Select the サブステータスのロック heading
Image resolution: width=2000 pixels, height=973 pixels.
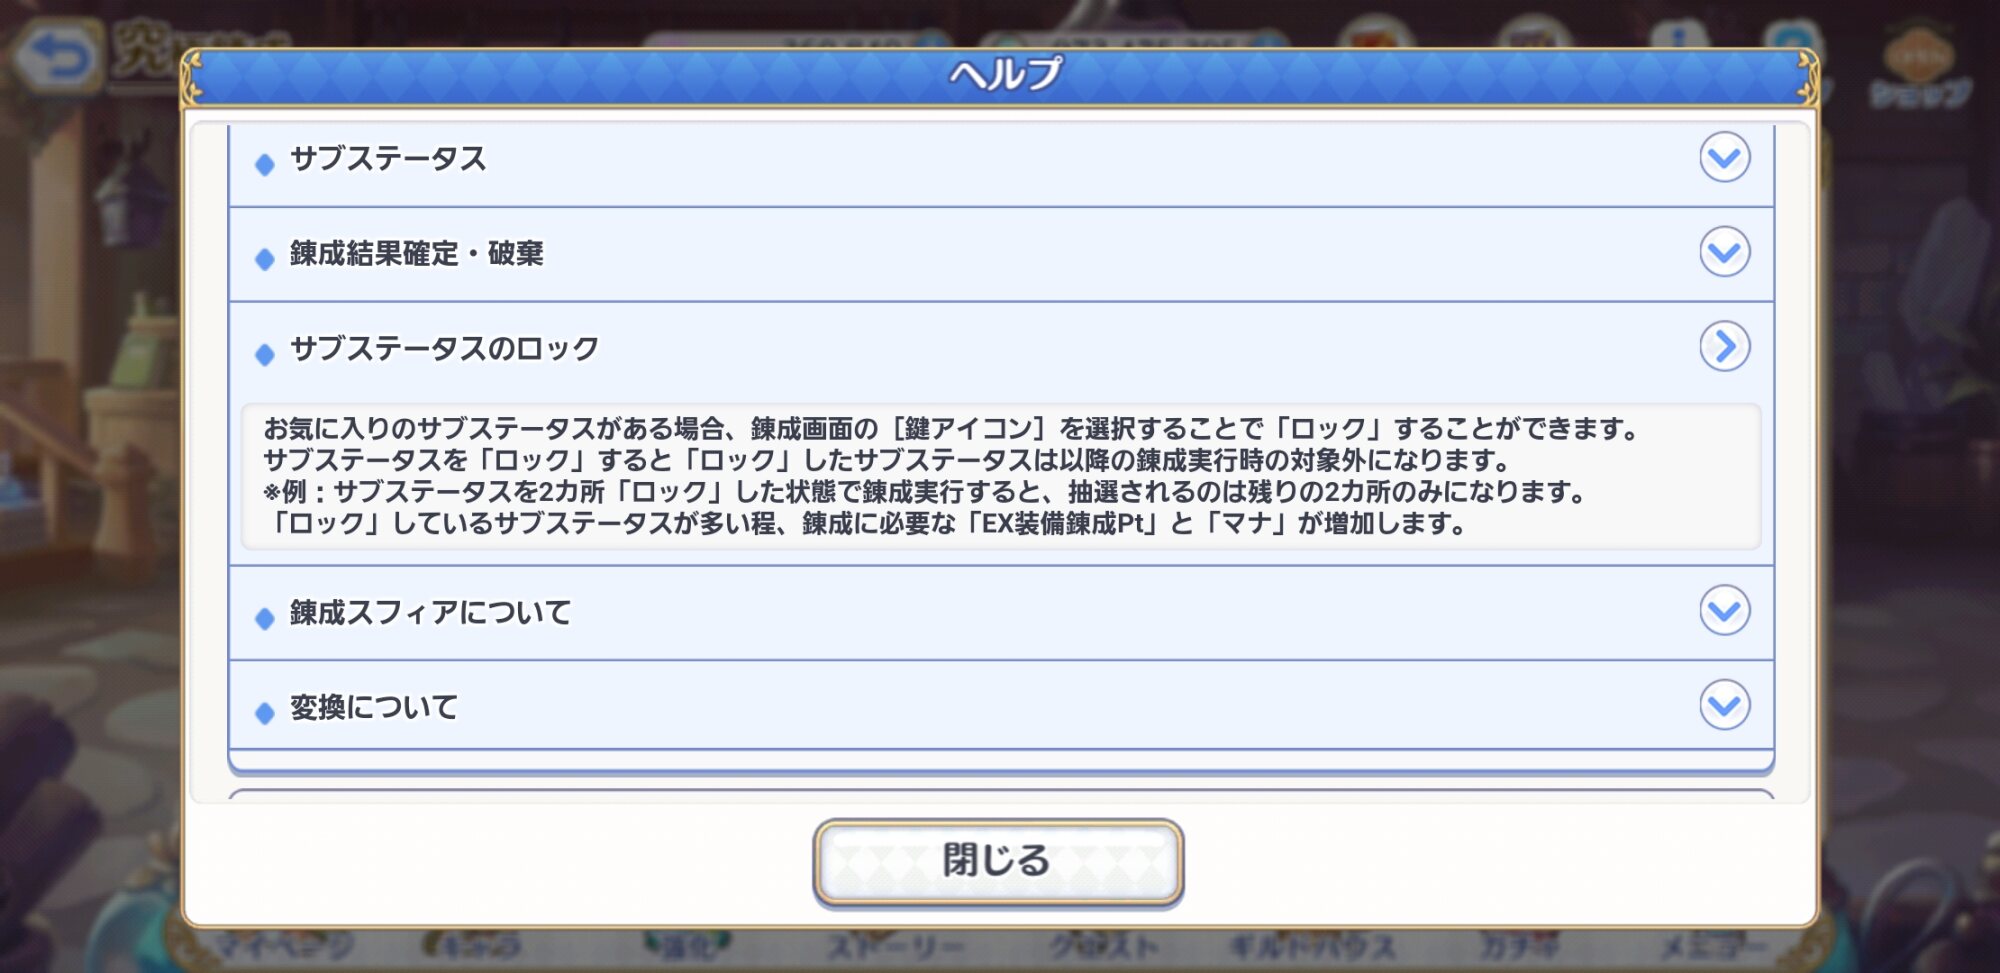click(x=444, y=349)
